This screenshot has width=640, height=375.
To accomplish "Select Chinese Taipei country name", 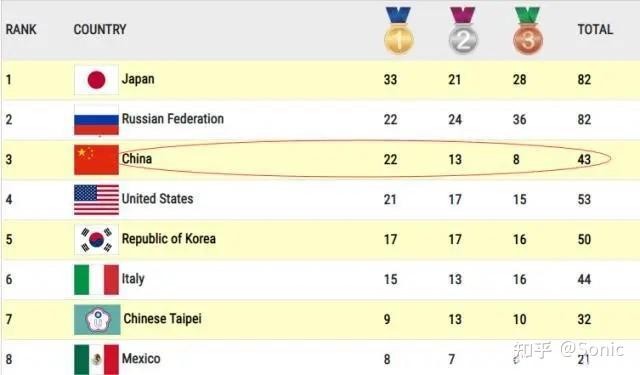I will click(162, 319).
